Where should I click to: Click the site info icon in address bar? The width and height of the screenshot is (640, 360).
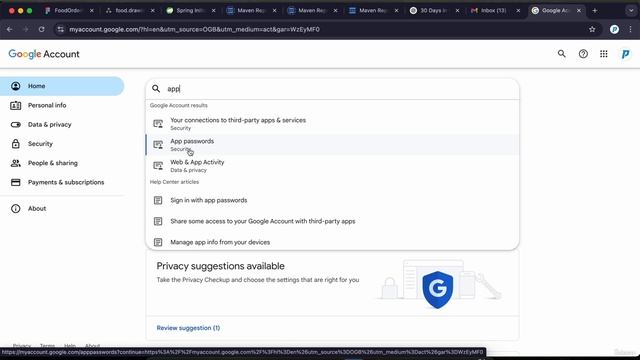pyautogui.click(x=61, y=29)
